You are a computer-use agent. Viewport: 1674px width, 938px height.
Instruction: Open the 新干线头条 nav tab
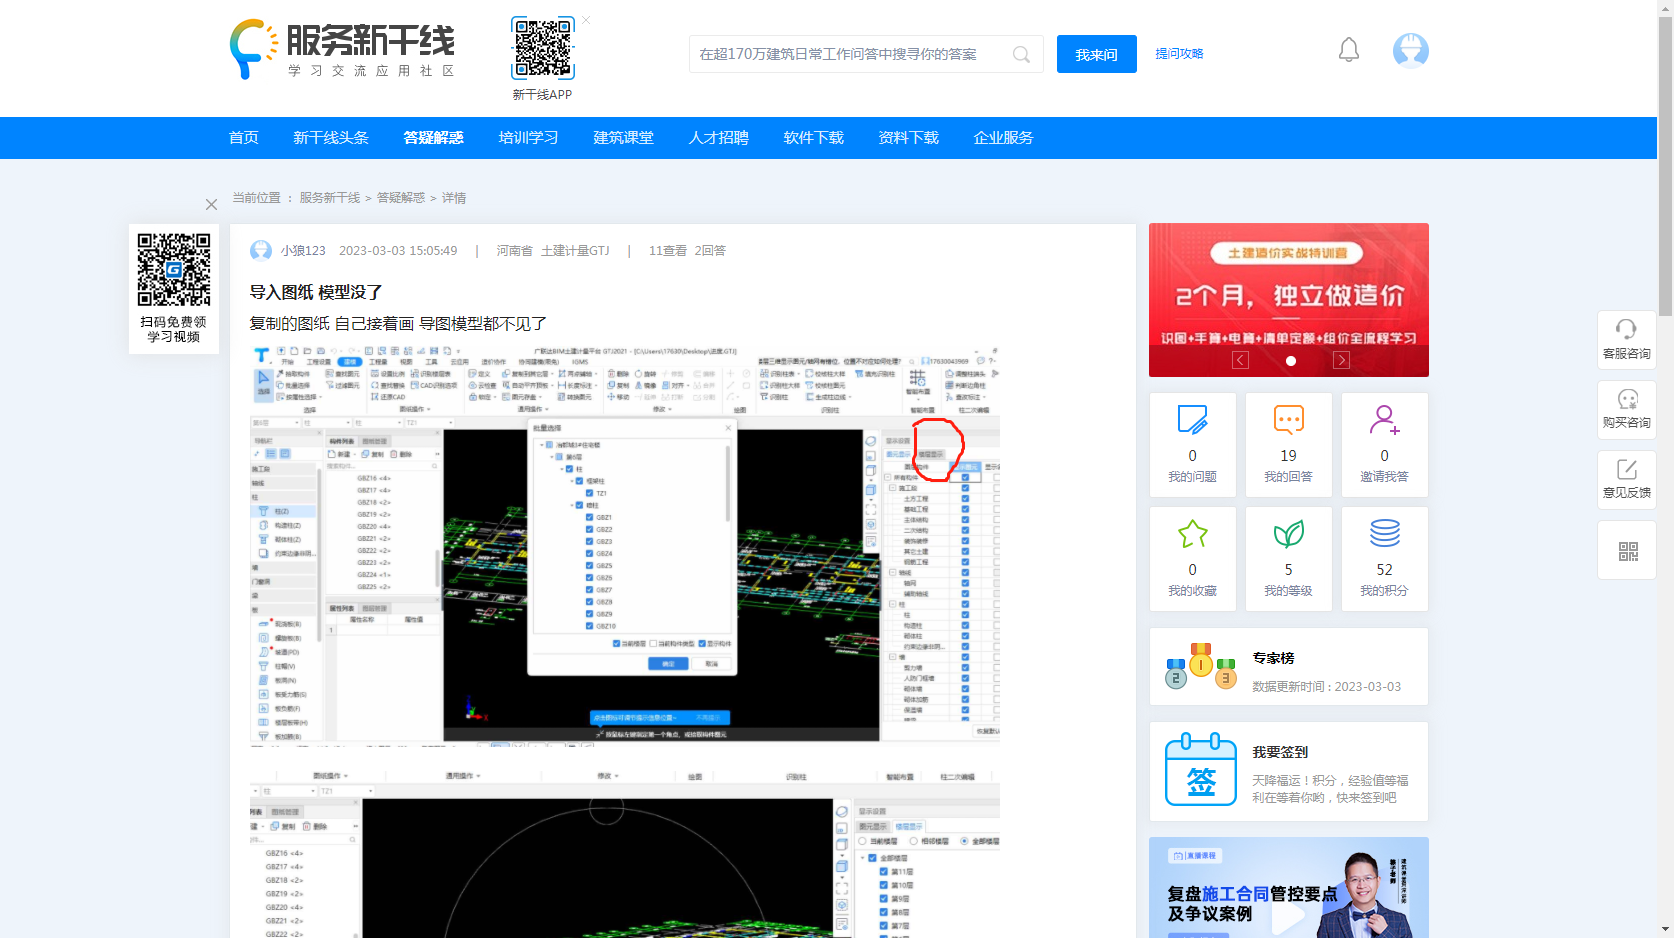pos(331,138)
